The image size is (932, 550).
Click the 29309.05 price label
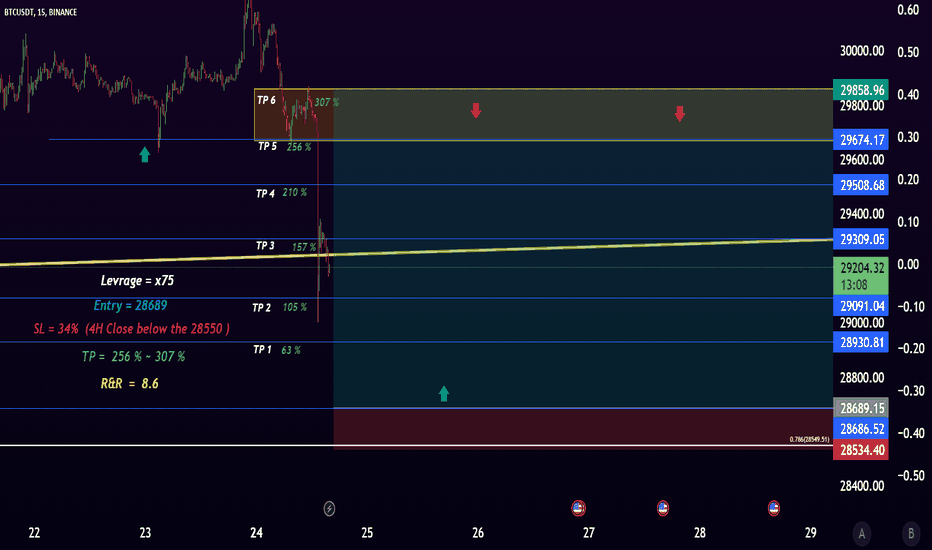(861, 239)
